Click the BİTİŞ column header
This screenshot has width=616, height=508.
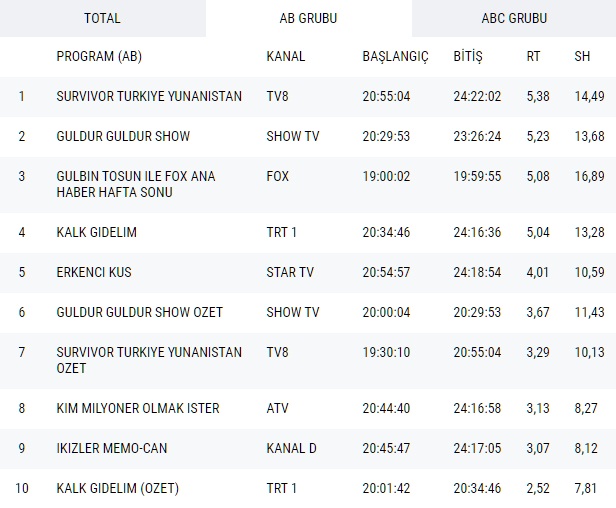tap(467, 57)
